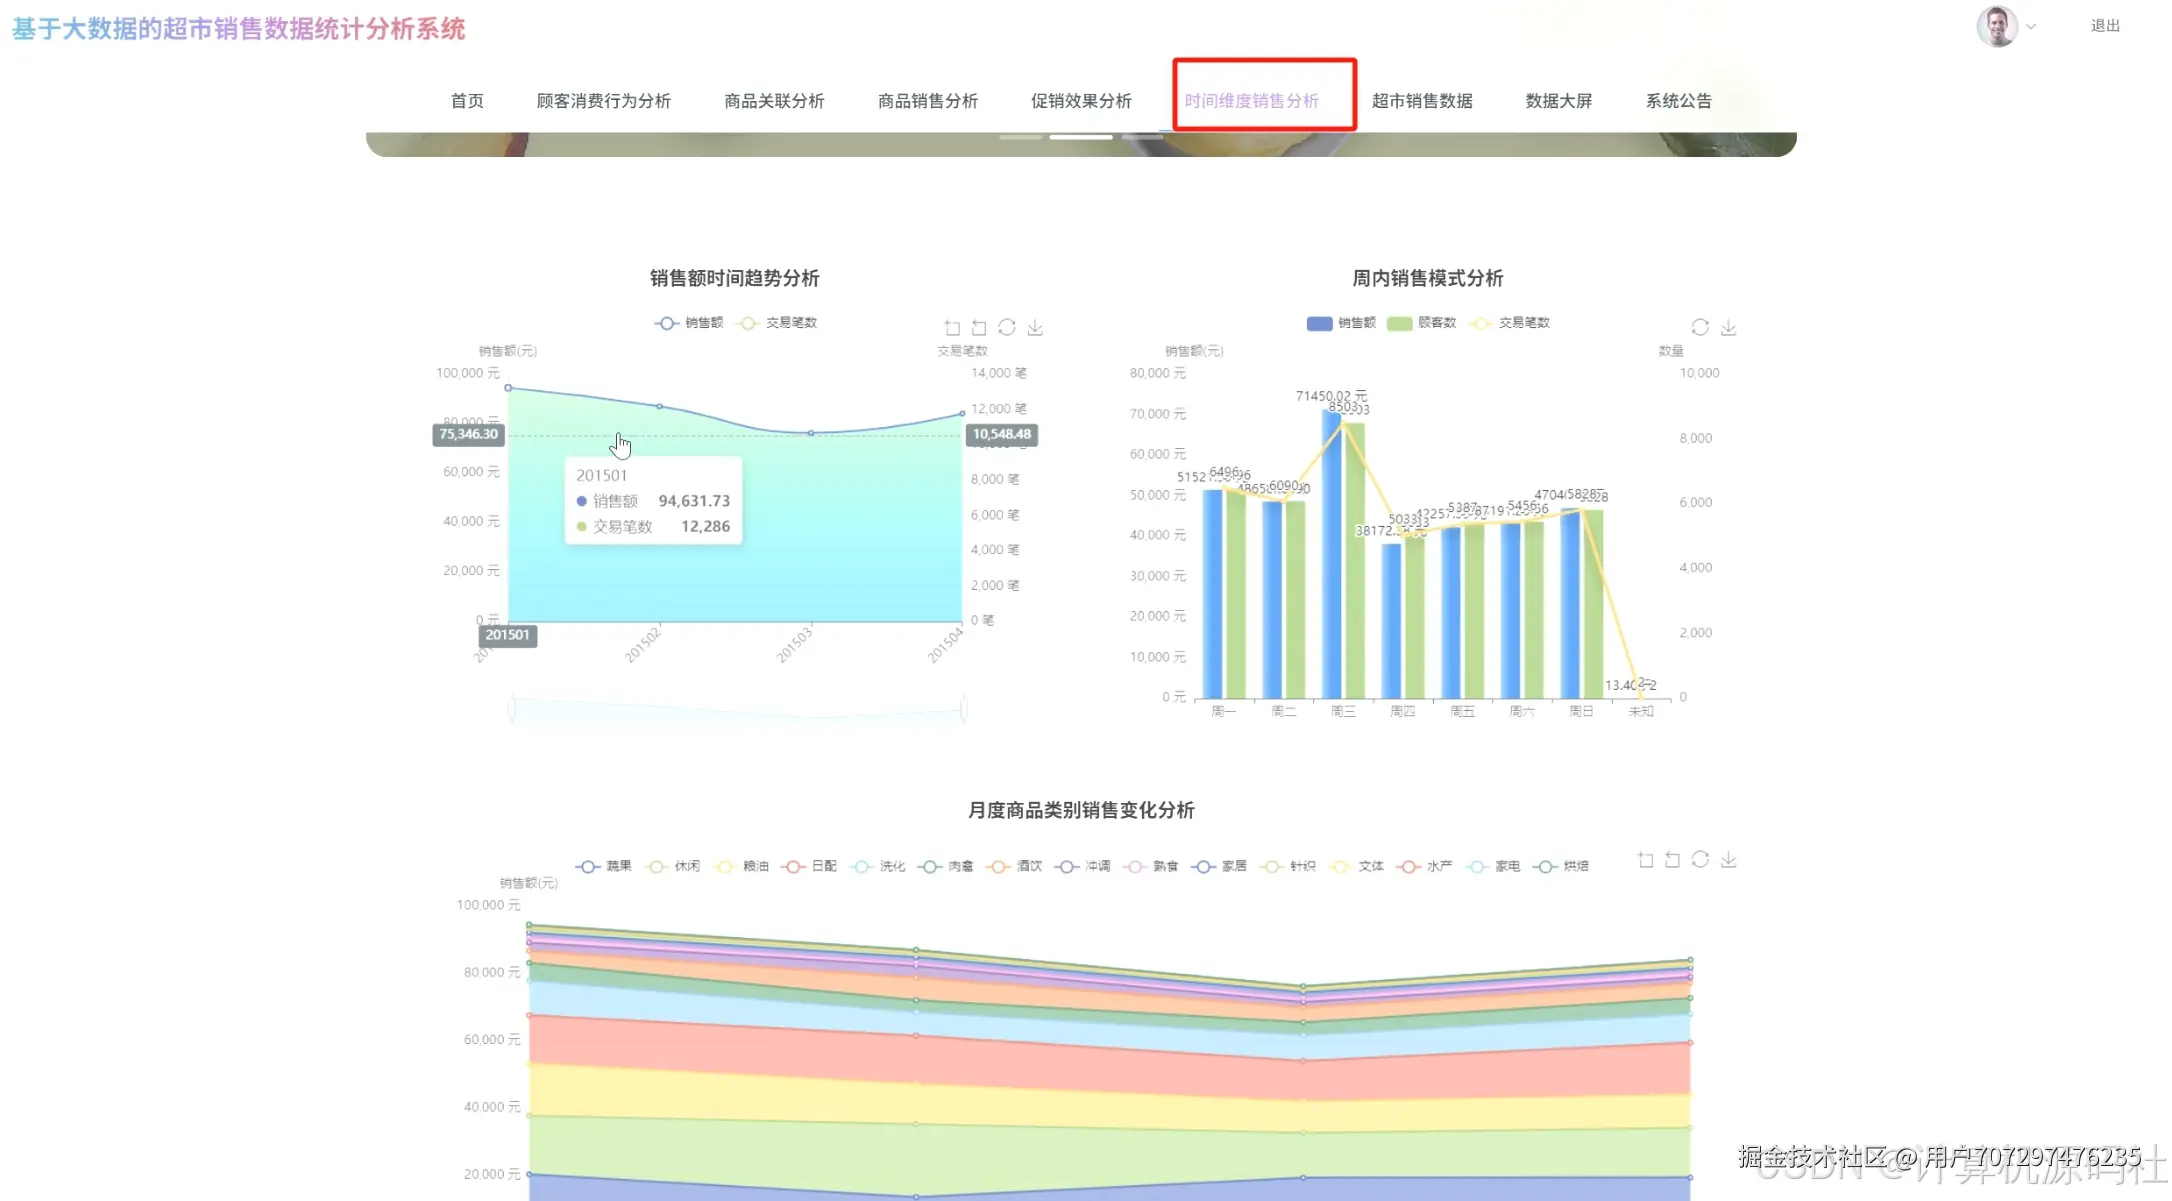Select the middle highlighted carousel indicator
This screenshot has height=1201, width=2172.
(1081, 137)
